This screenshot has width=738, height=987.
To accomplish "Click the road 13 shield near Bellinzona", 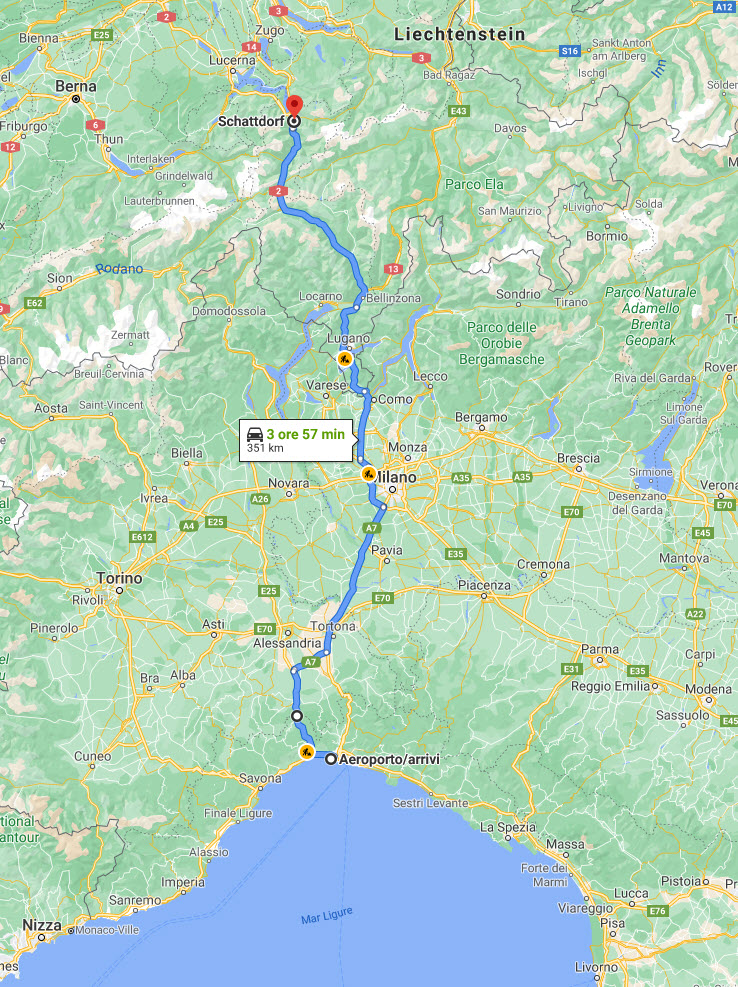I will point(393,269).
